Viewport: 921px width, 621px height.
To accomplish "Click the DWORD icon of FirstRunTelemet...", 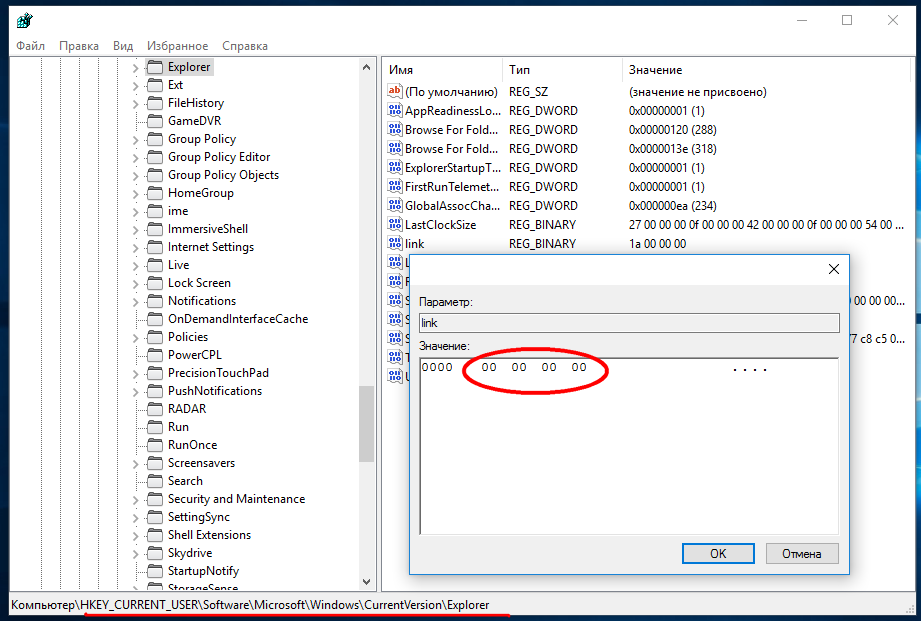I will [395, 186].
